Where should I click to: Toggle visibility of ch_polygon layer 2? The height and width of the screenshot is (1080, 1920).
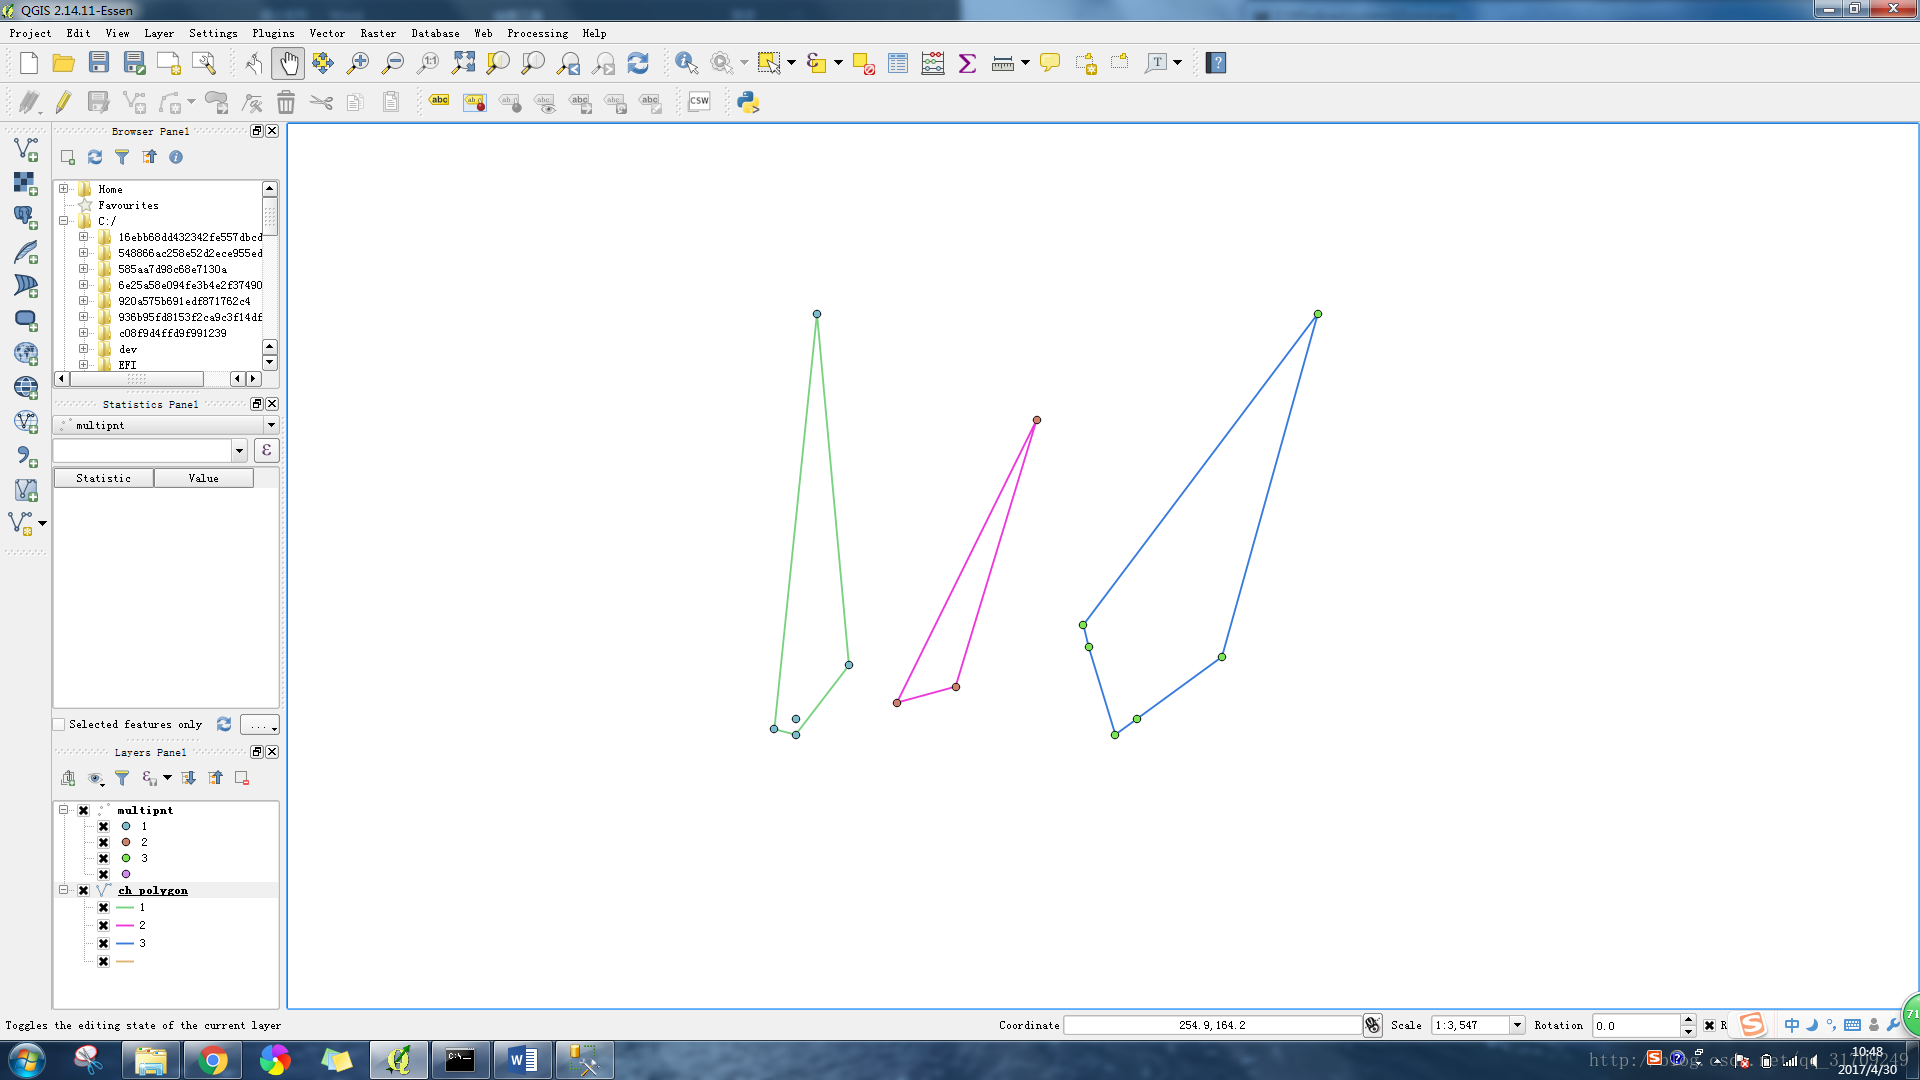tap(103, 924)
